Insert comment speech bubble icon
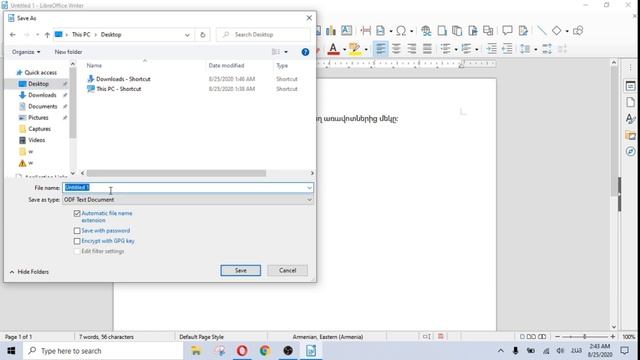The image size is (640, 360). pos(507,30)
